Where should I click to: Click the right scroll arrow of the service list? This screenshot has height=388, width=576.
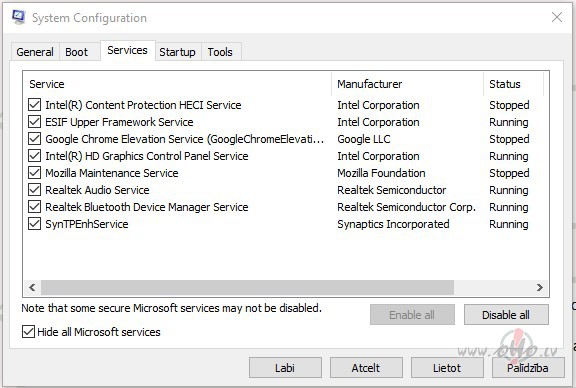539,287
